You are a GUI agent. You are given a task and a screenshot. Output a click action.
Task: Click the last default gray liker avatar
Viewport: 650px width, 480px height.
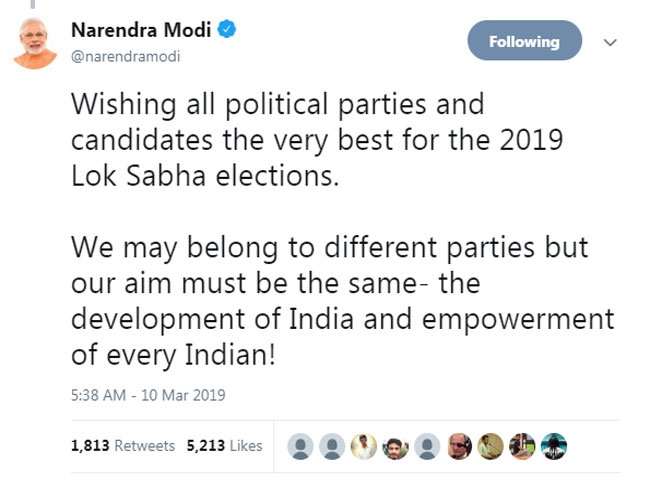point(428,446)
